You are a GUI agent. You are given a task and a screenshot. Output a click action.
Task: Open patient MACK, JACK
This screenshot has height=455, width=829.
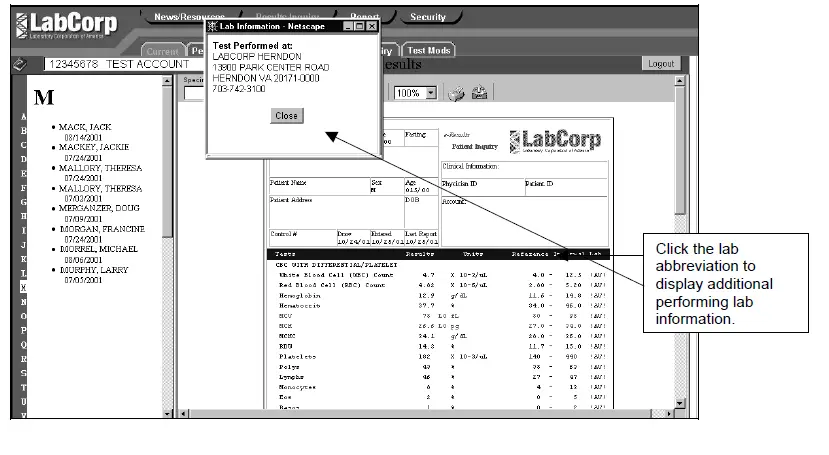pos(85,127)
